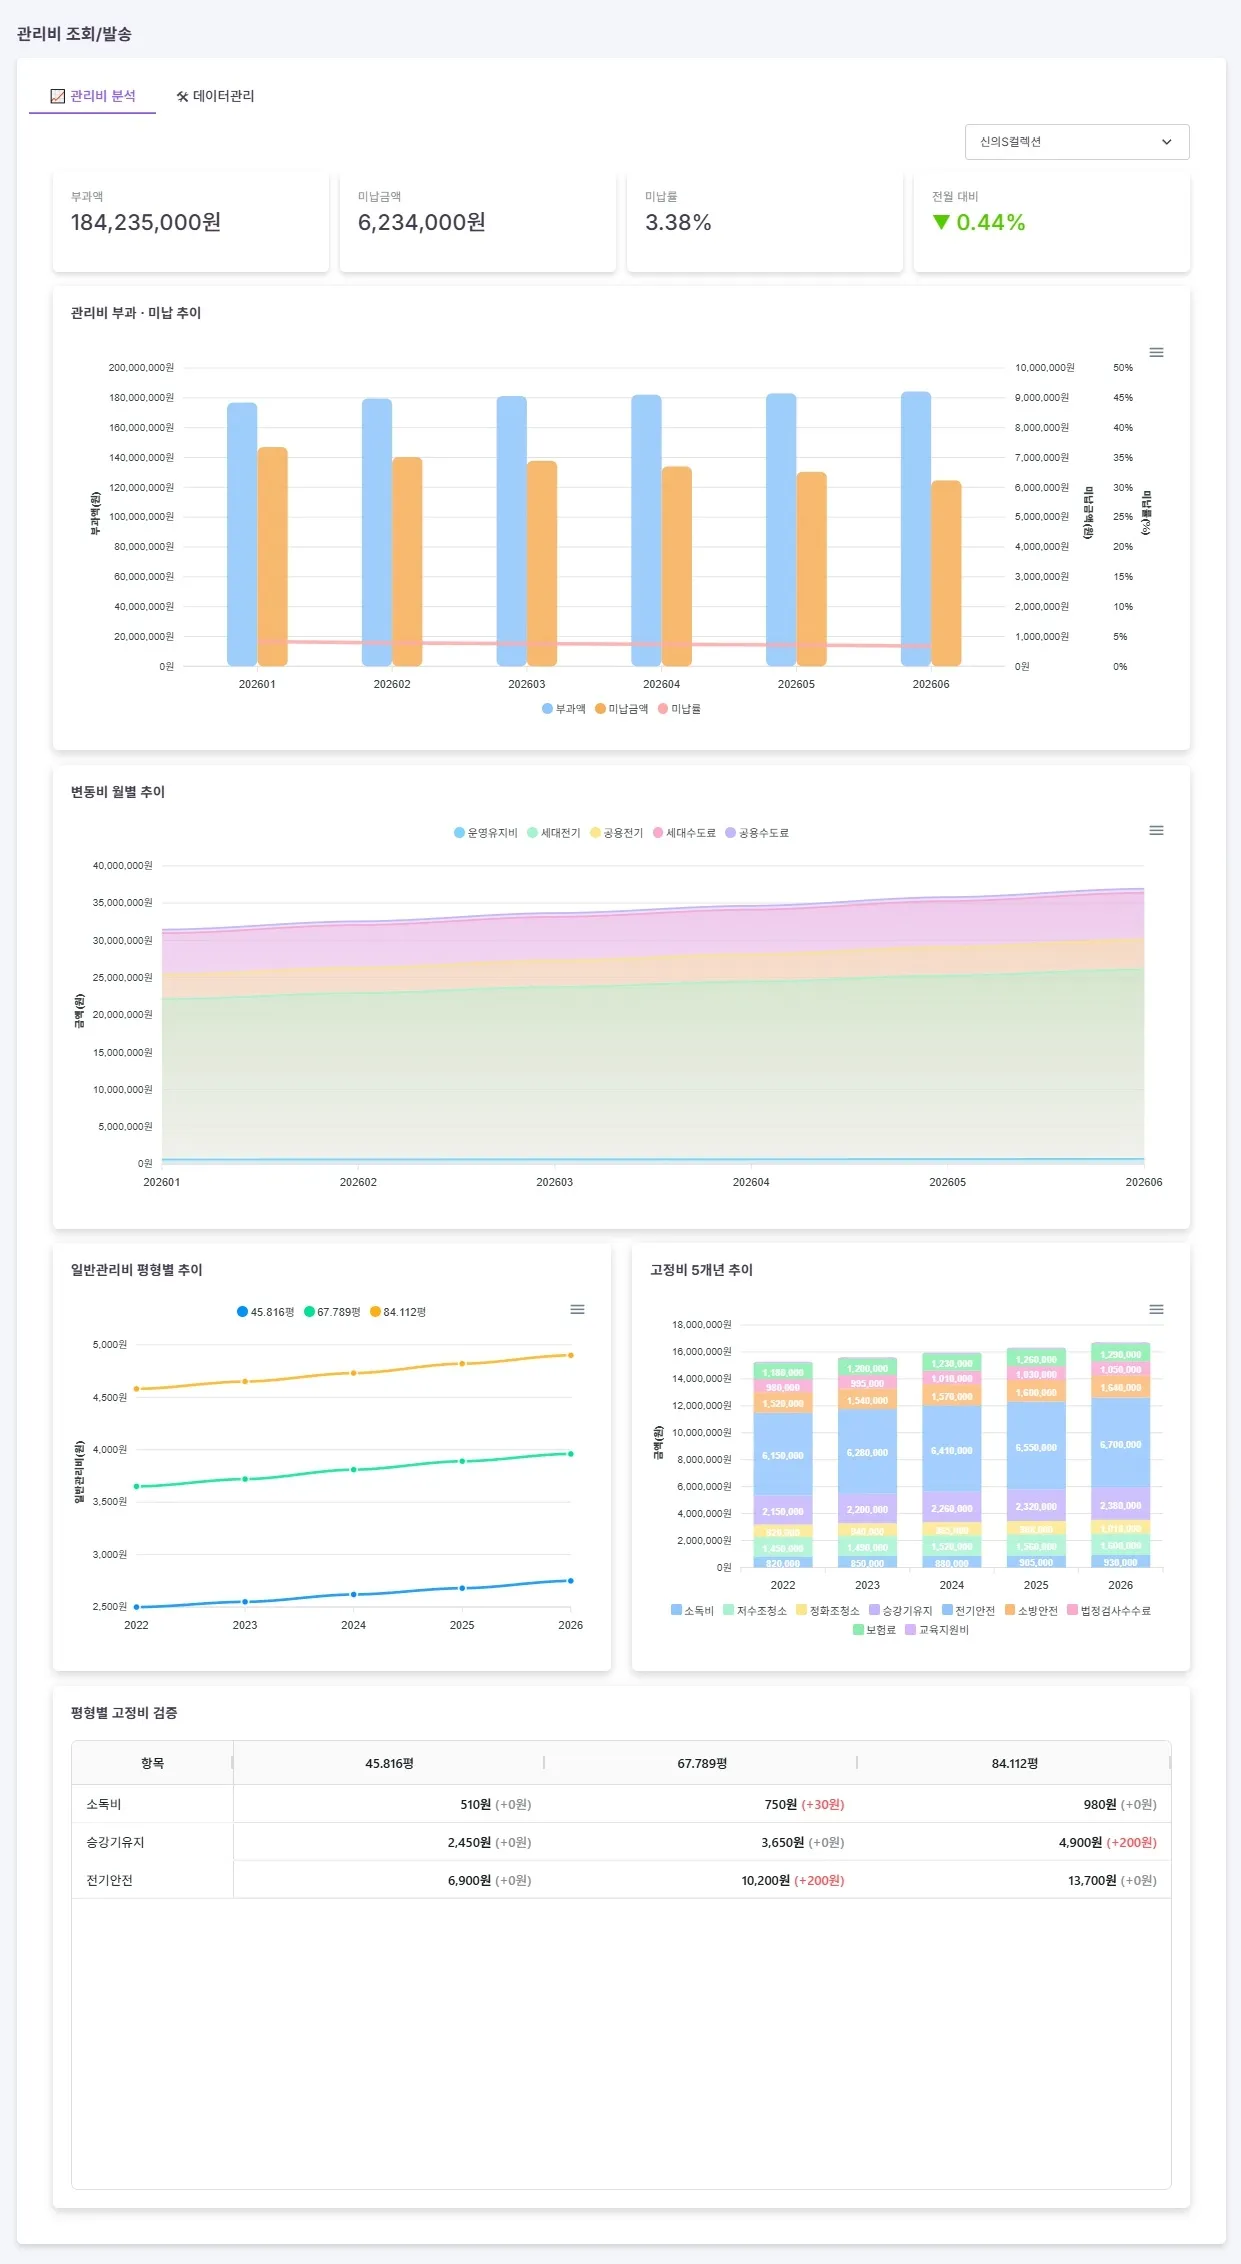The height and width of the screenshot is (2264, 1241).
Task: Switch to the 데이터관리 tab
Action: click(x=215, y=96)
